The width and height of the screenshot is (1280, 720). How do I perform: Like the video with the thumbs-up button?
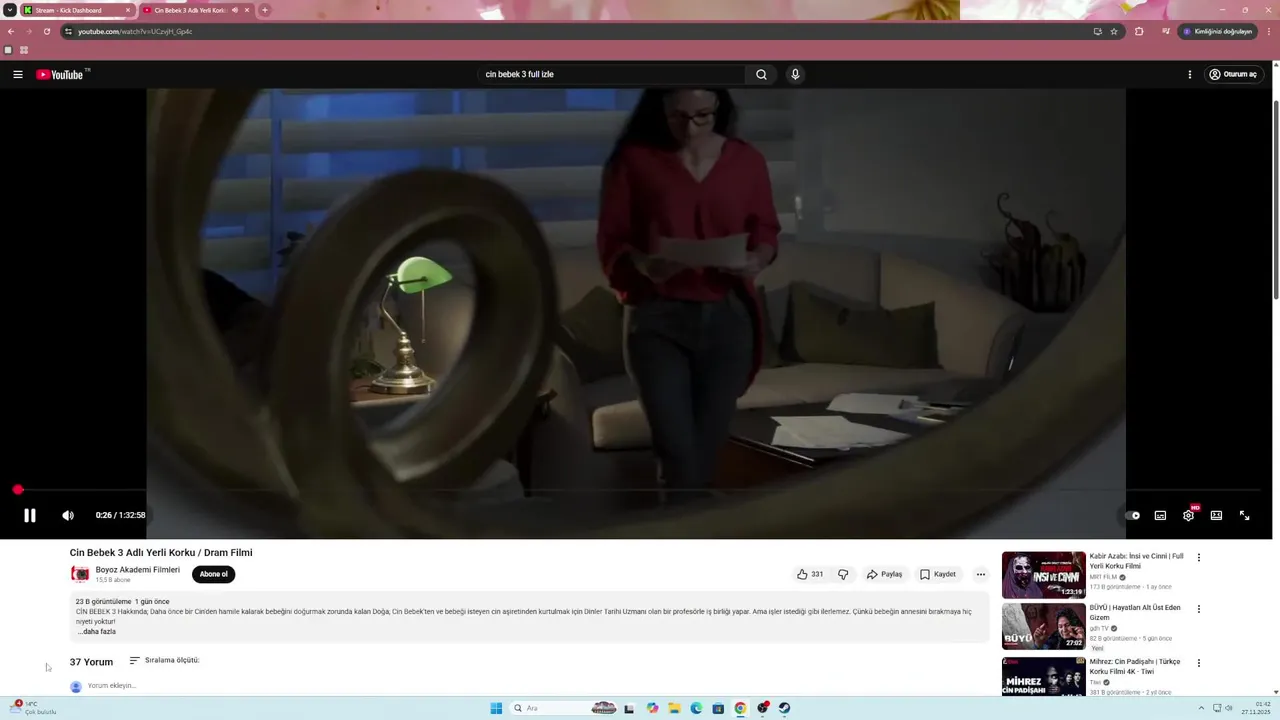click(810, 574)
